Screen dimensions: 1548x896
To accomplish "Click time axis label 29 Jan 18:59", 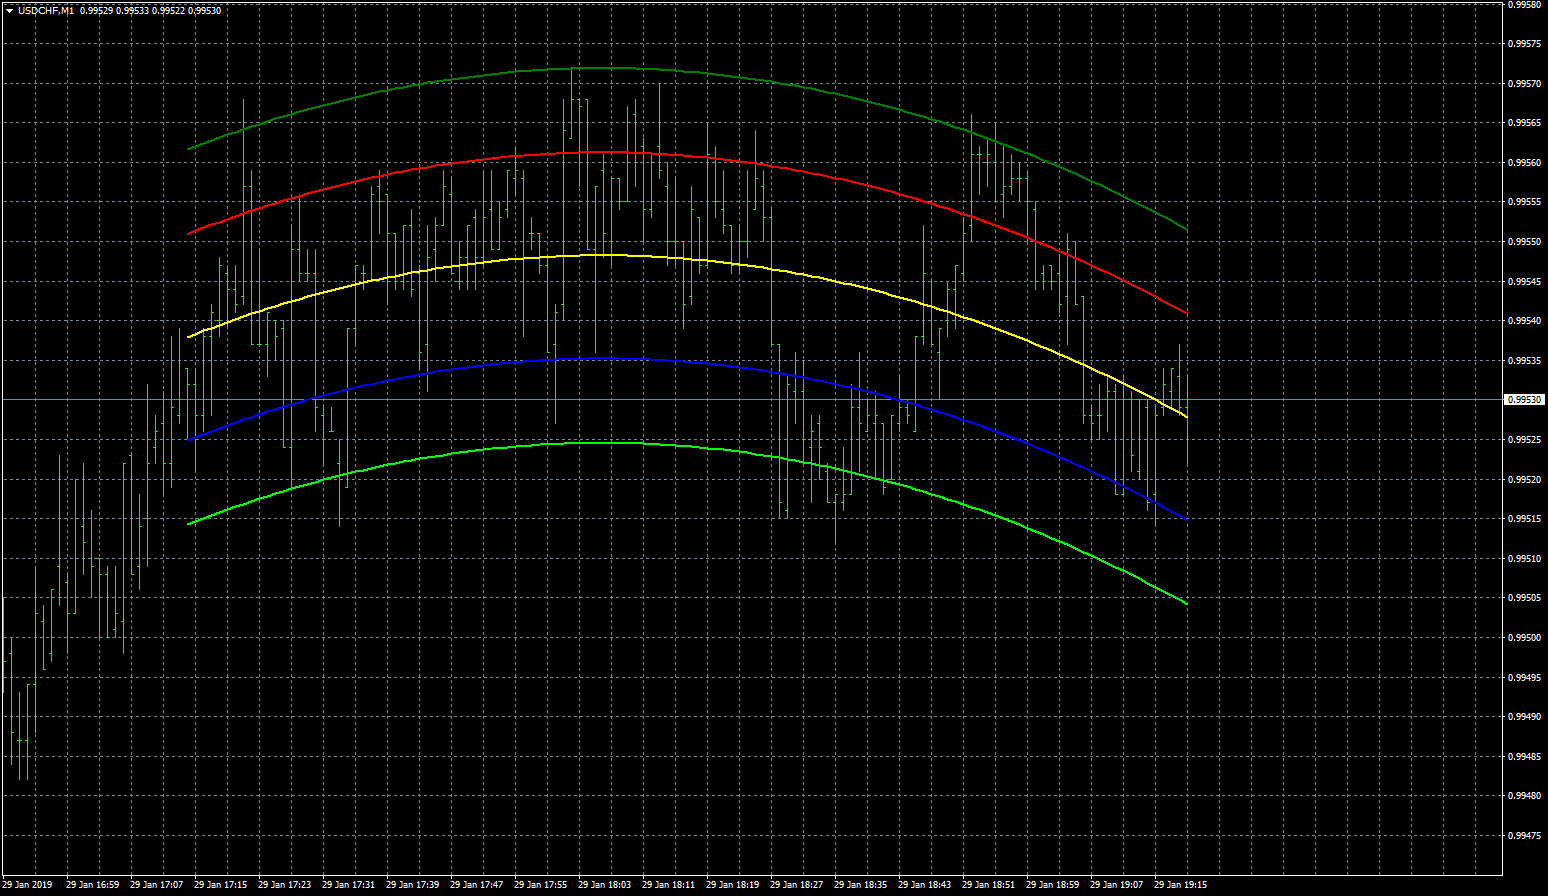I will pos(1053,885).
